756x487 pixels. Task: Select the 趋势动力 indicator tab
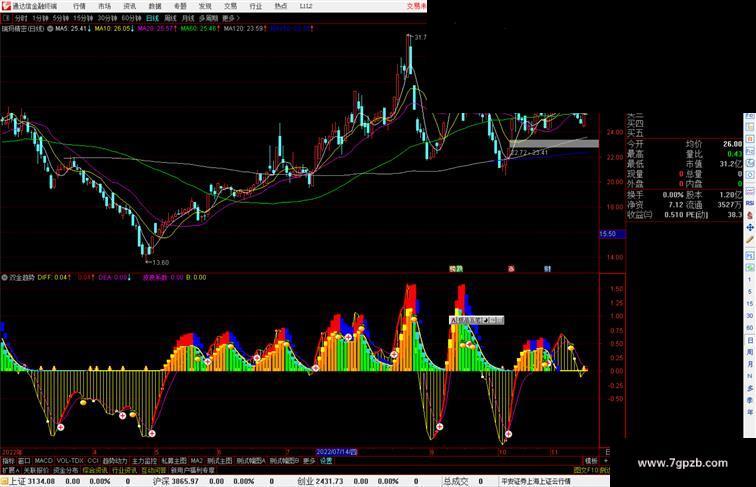[x=115, y=461]
